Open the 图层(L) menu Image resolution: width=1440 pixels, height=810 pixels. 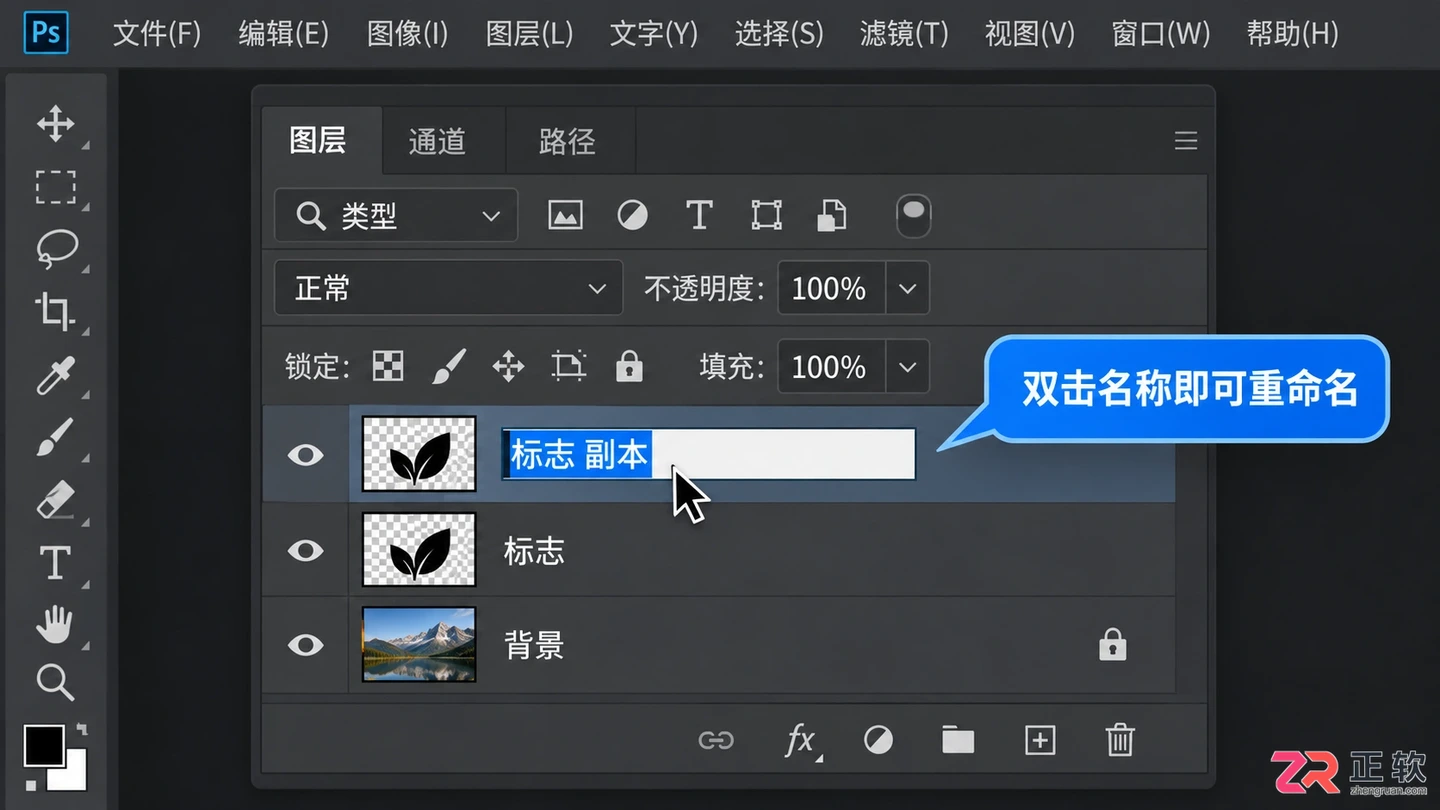click(529, 34)
